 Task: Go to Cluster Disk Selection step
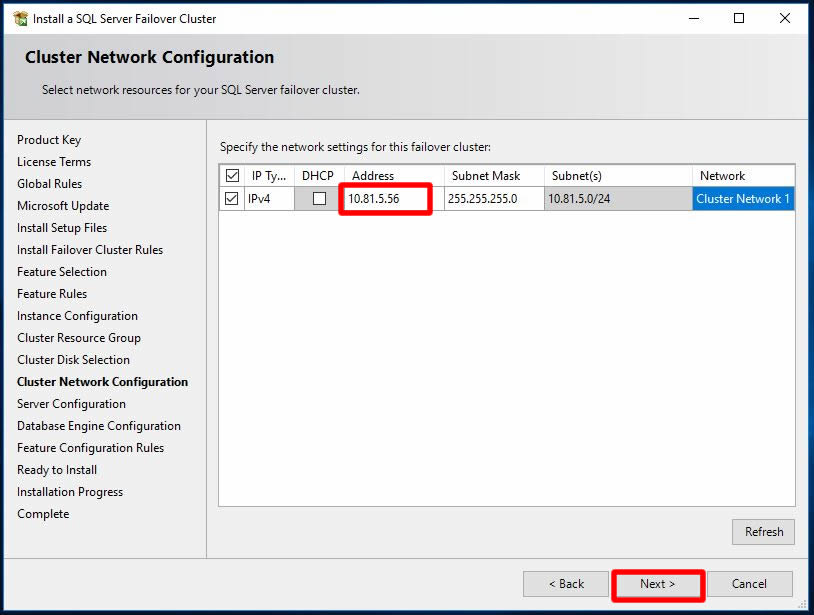click(x=73, y=360)
